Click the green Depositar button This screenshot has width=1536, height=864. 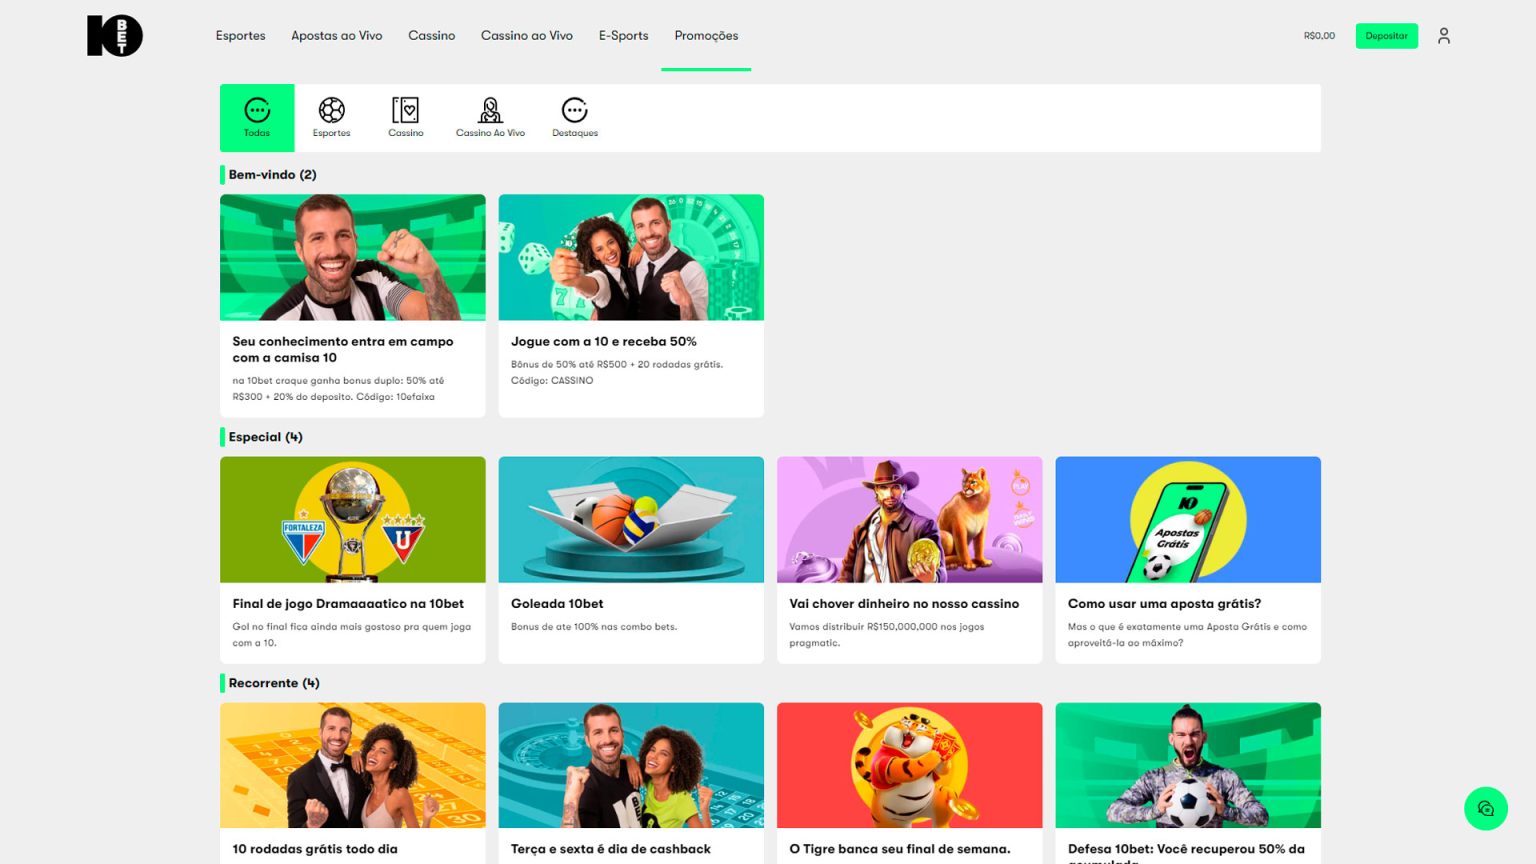click(x=1386, y=36)
